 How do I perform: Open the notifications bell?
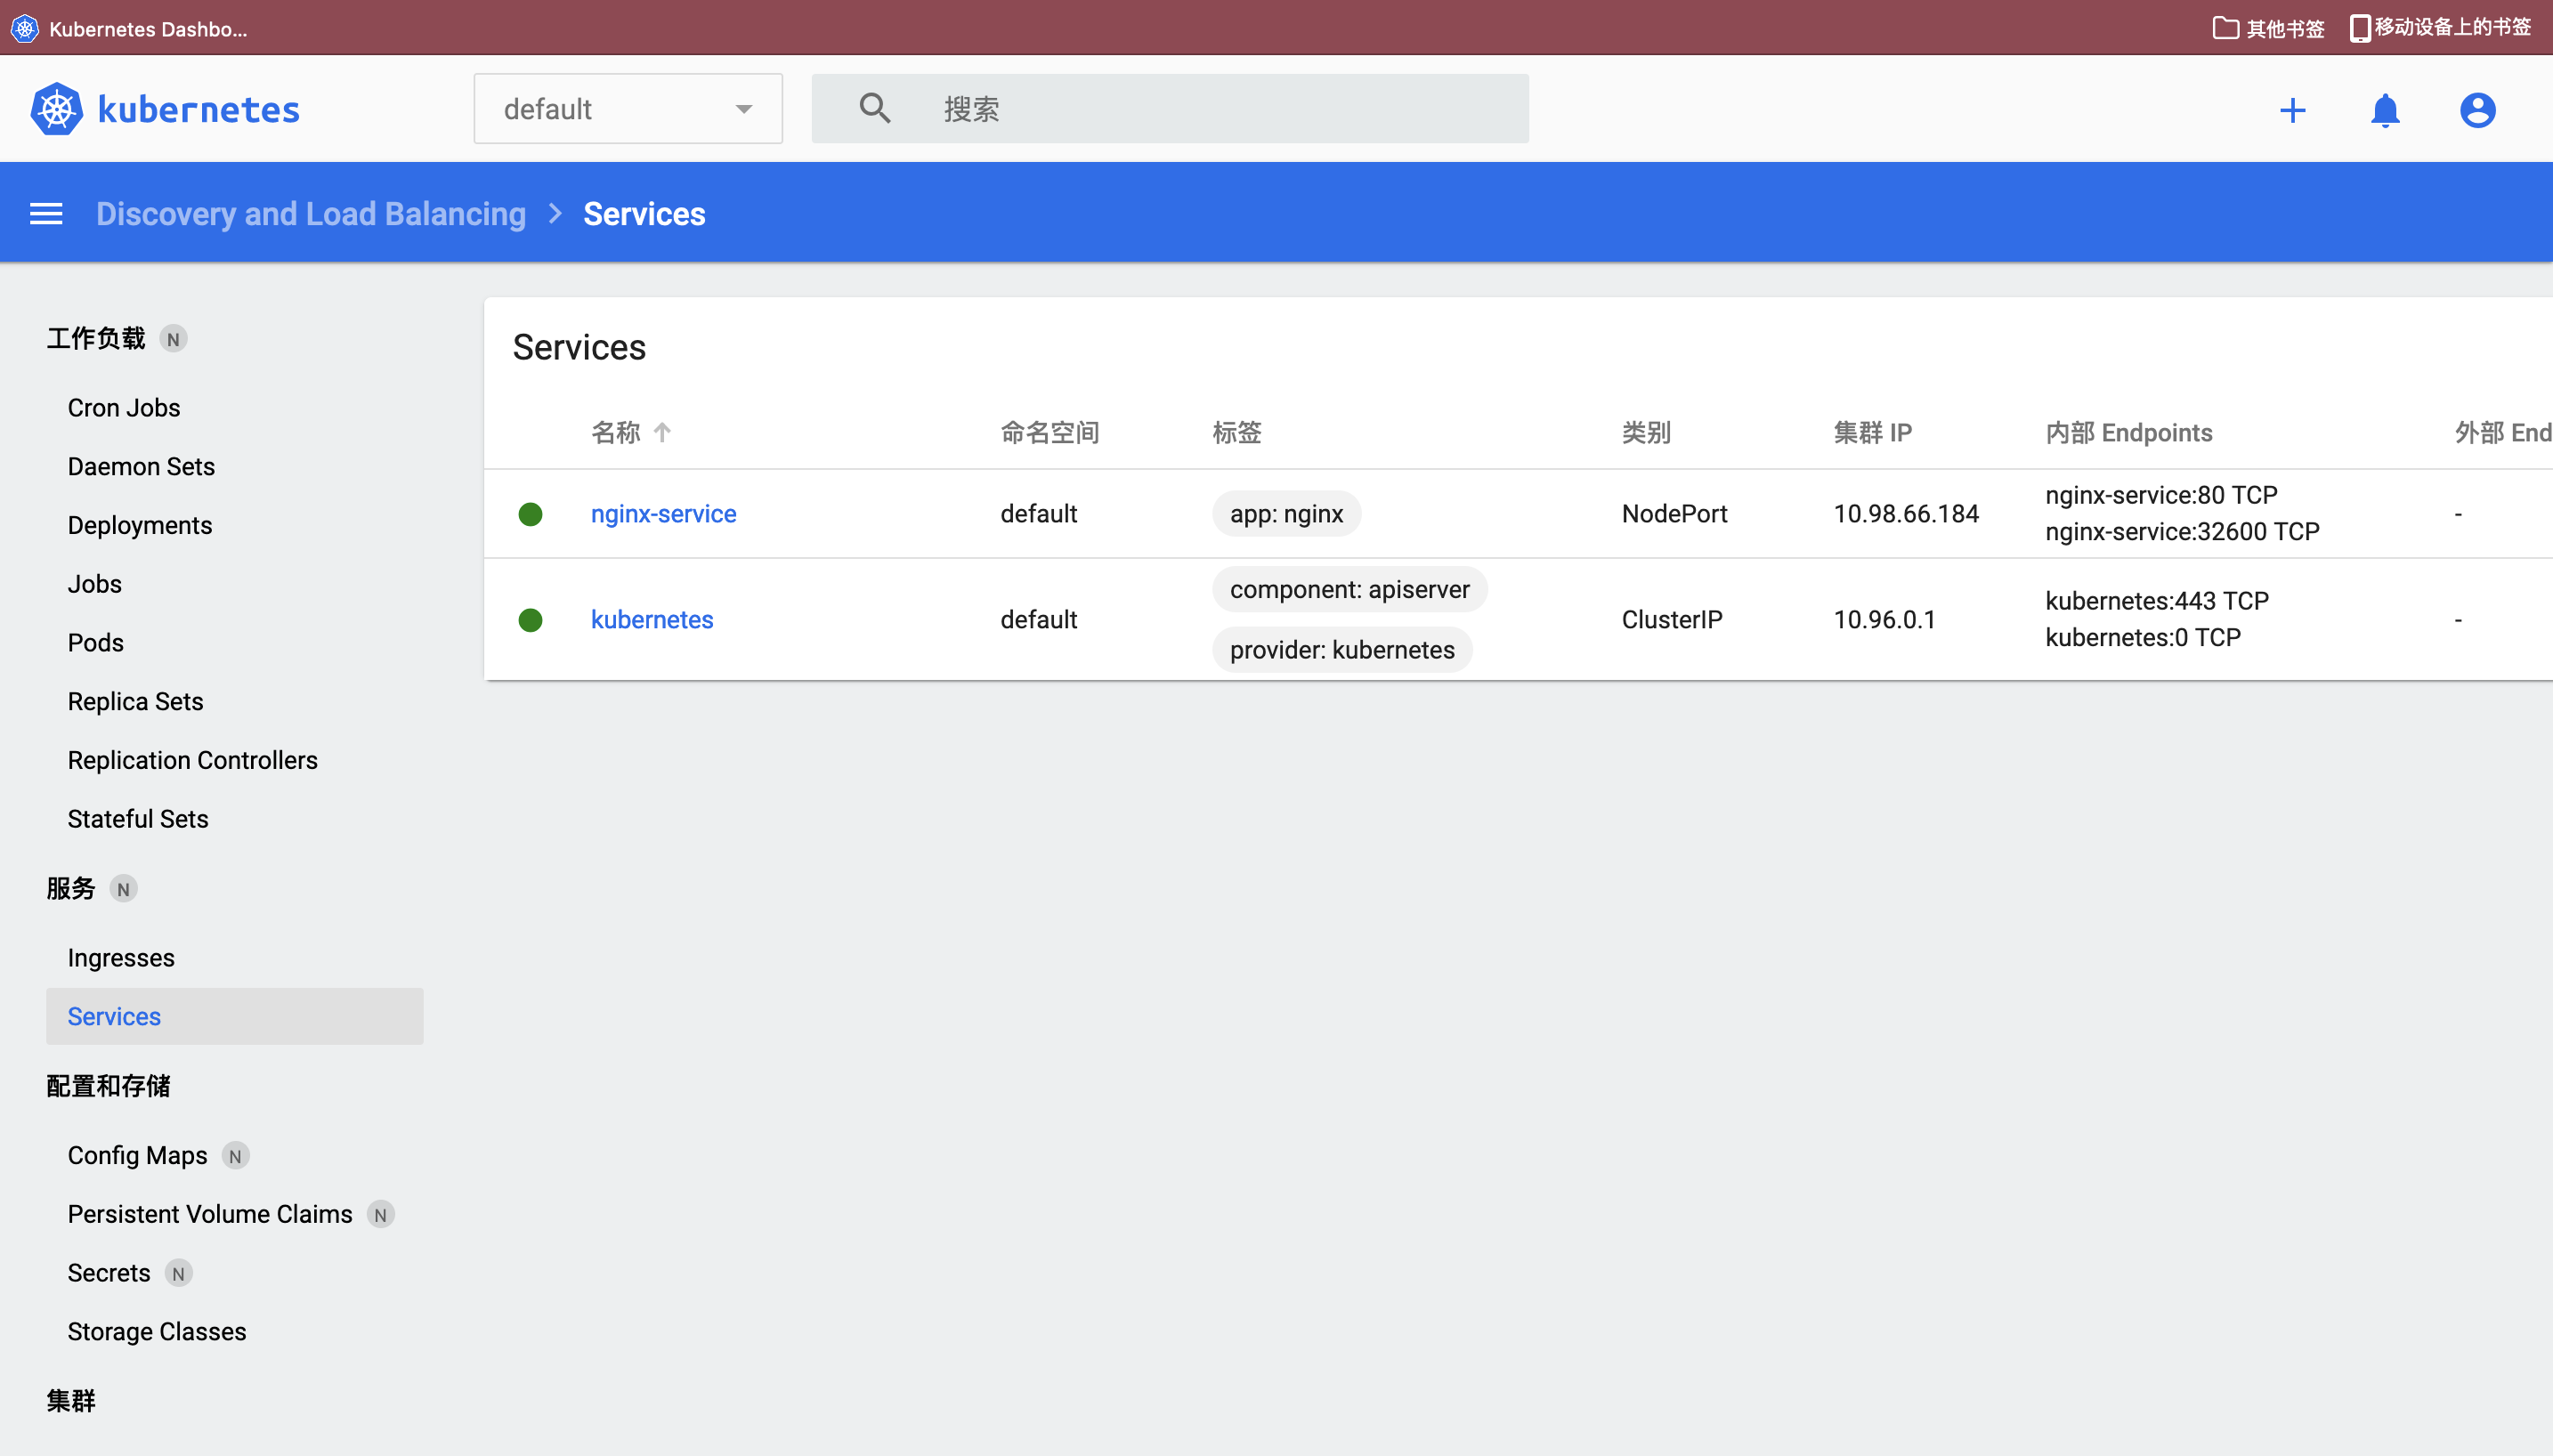(x=2384, y=110)
